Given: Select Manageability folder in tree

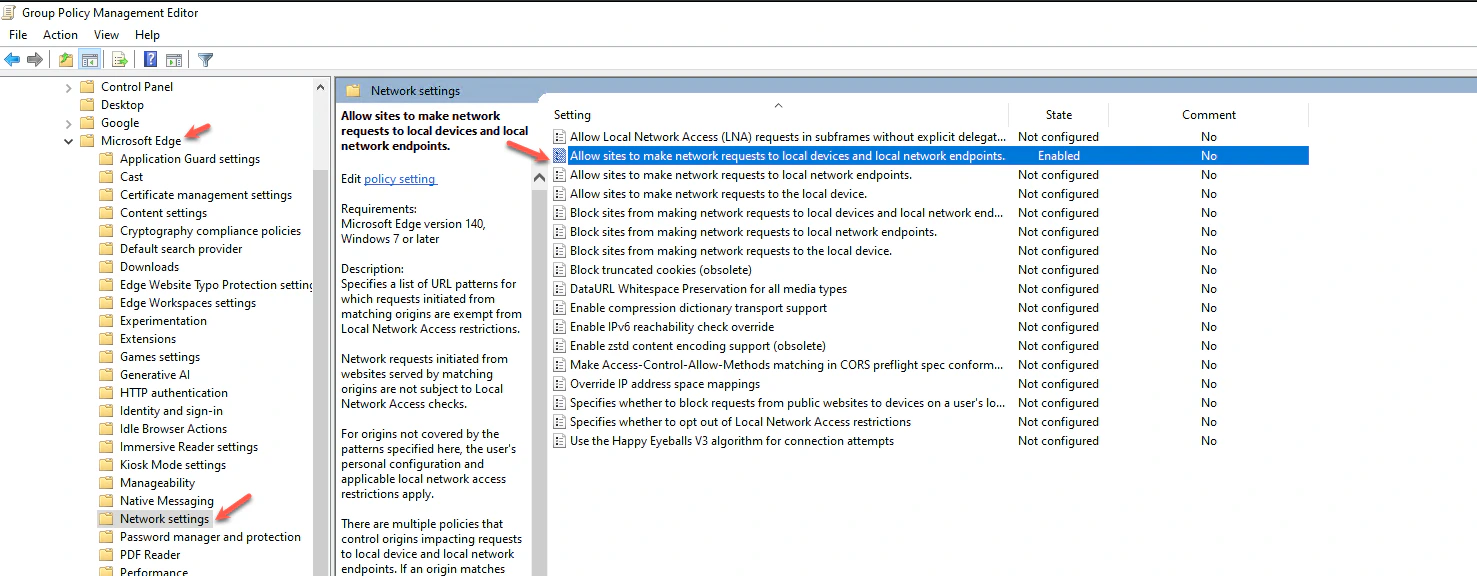Looking at the screenshot, I should (x=158, y=483).
